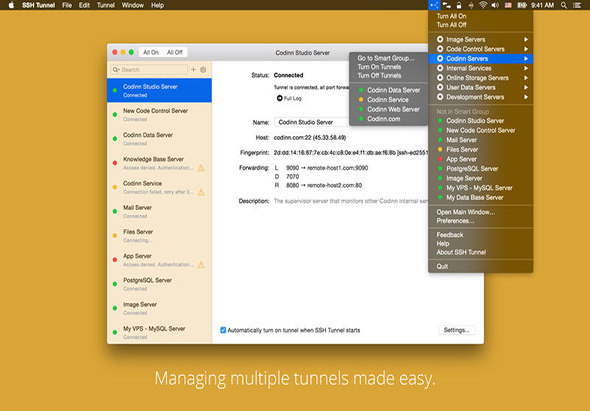This screenshot has height=411, width=590.
Task: Toggle Codinn Data Server dot in submenu
Action: point(361,90)
